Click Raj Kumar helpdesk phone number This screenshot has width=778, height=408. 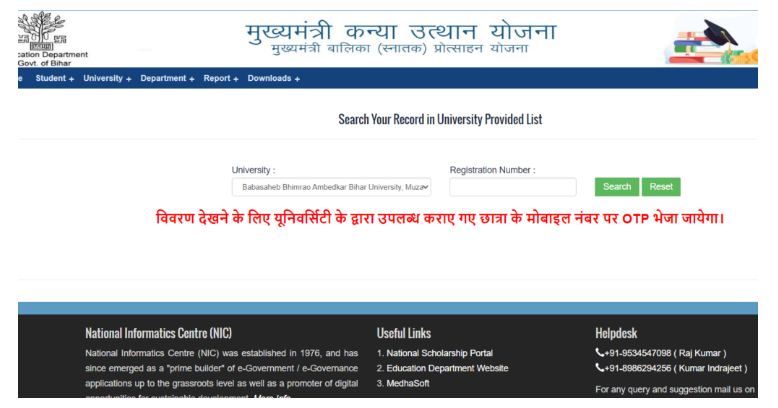665,353
